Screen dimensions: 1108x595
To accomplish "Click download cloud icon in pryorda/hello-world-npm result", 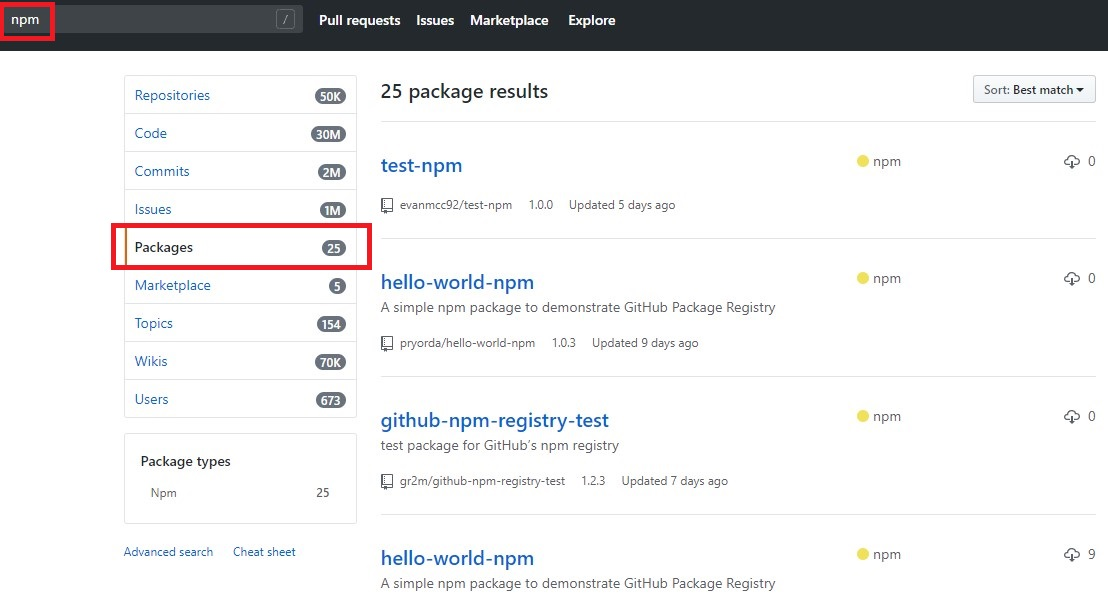I will tap(1071, 279).
